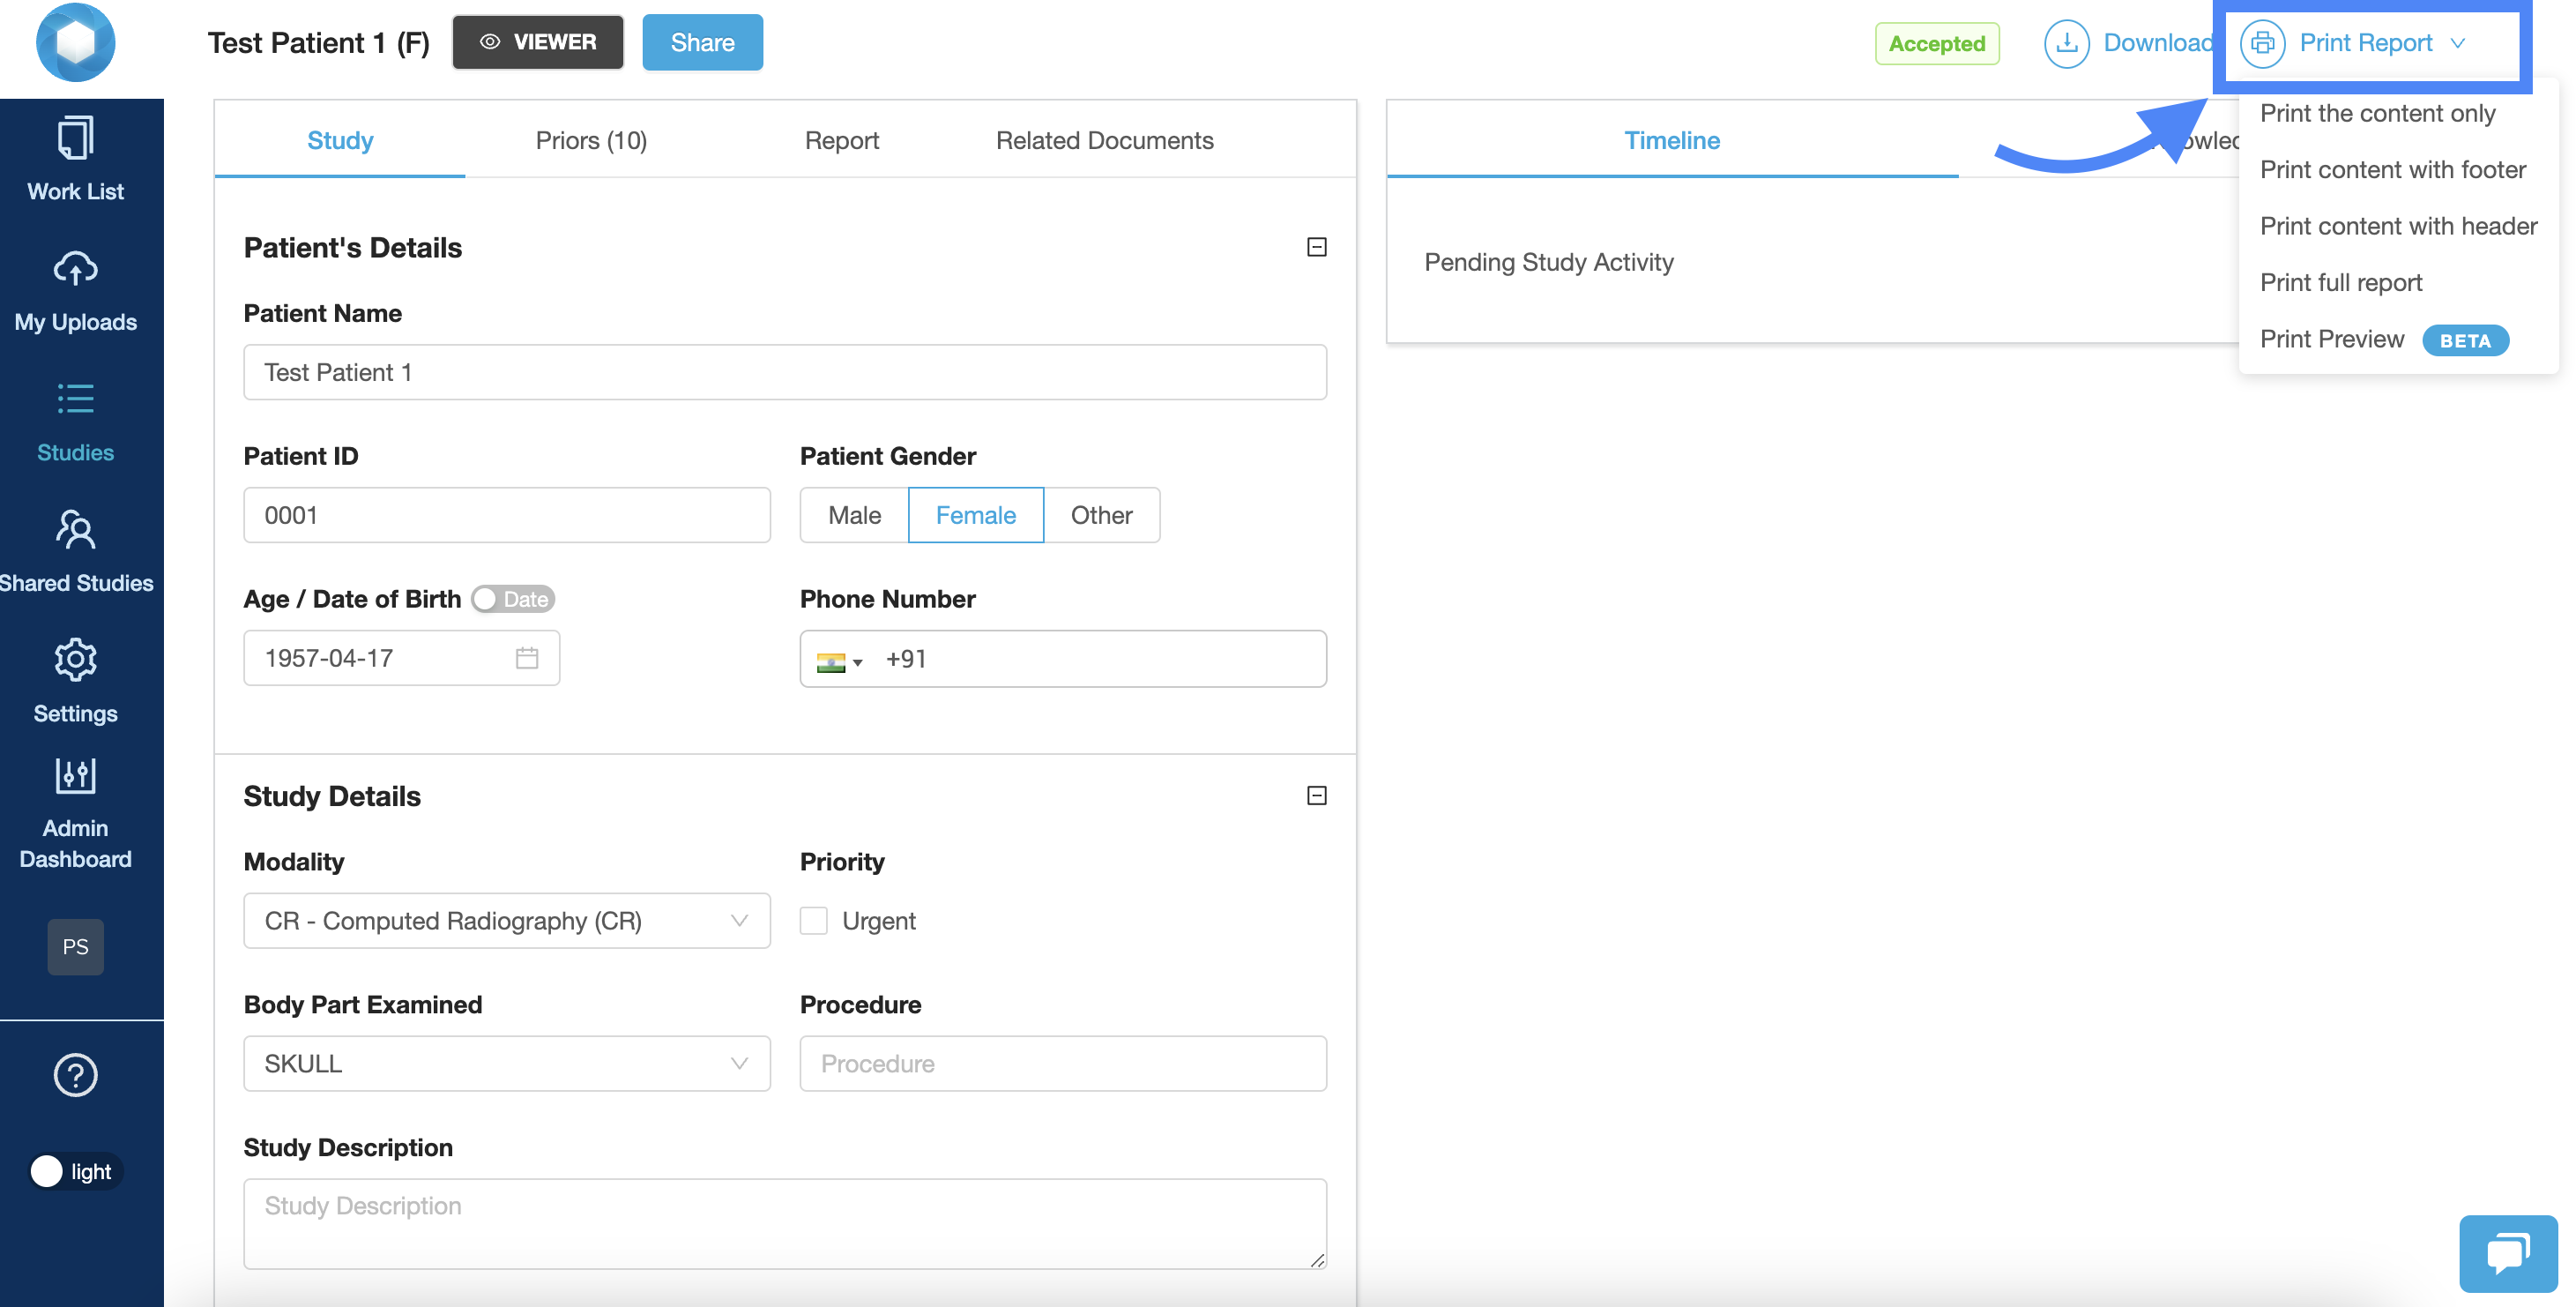Open the Admin Dashboard sliders icon

(75, 776)
